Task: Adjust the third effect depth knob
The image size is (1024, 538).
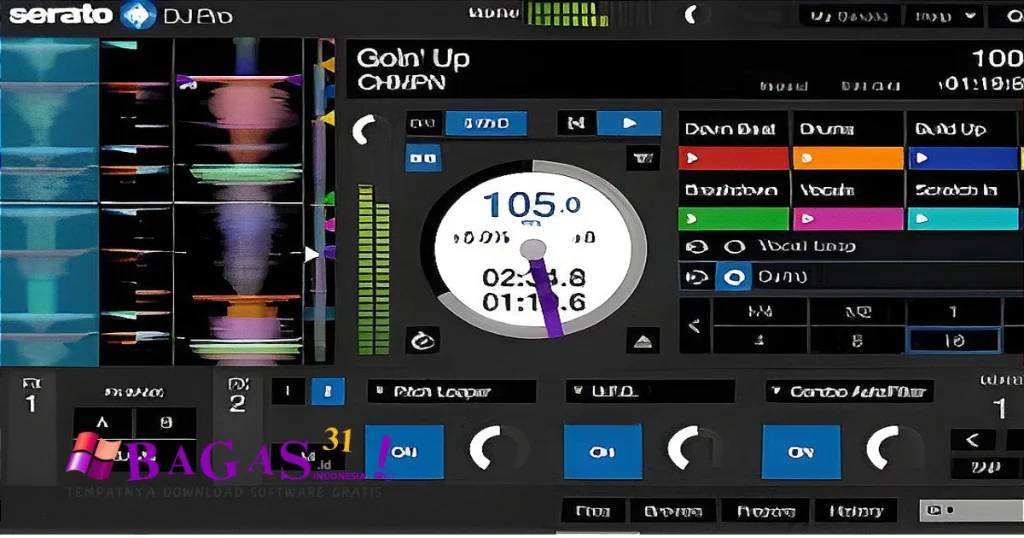Action: pyautogui.click(x=891, y=449)
